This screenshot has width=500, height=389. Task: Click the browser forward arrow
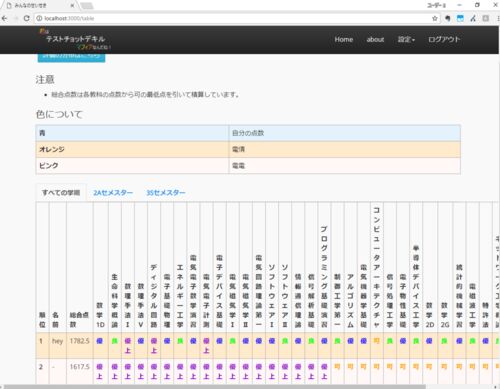(16, 18)
